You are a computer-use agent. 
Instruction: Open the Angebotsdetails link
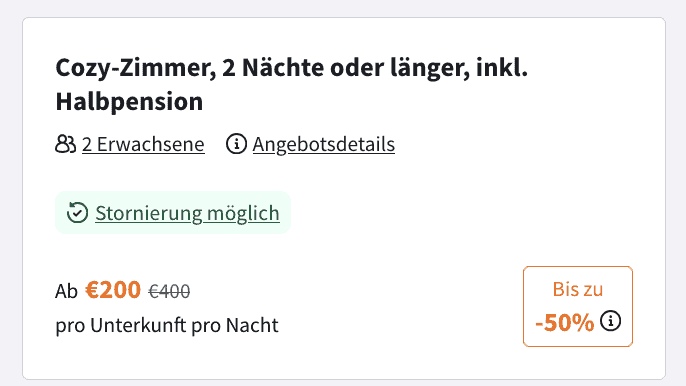point(324,144)
